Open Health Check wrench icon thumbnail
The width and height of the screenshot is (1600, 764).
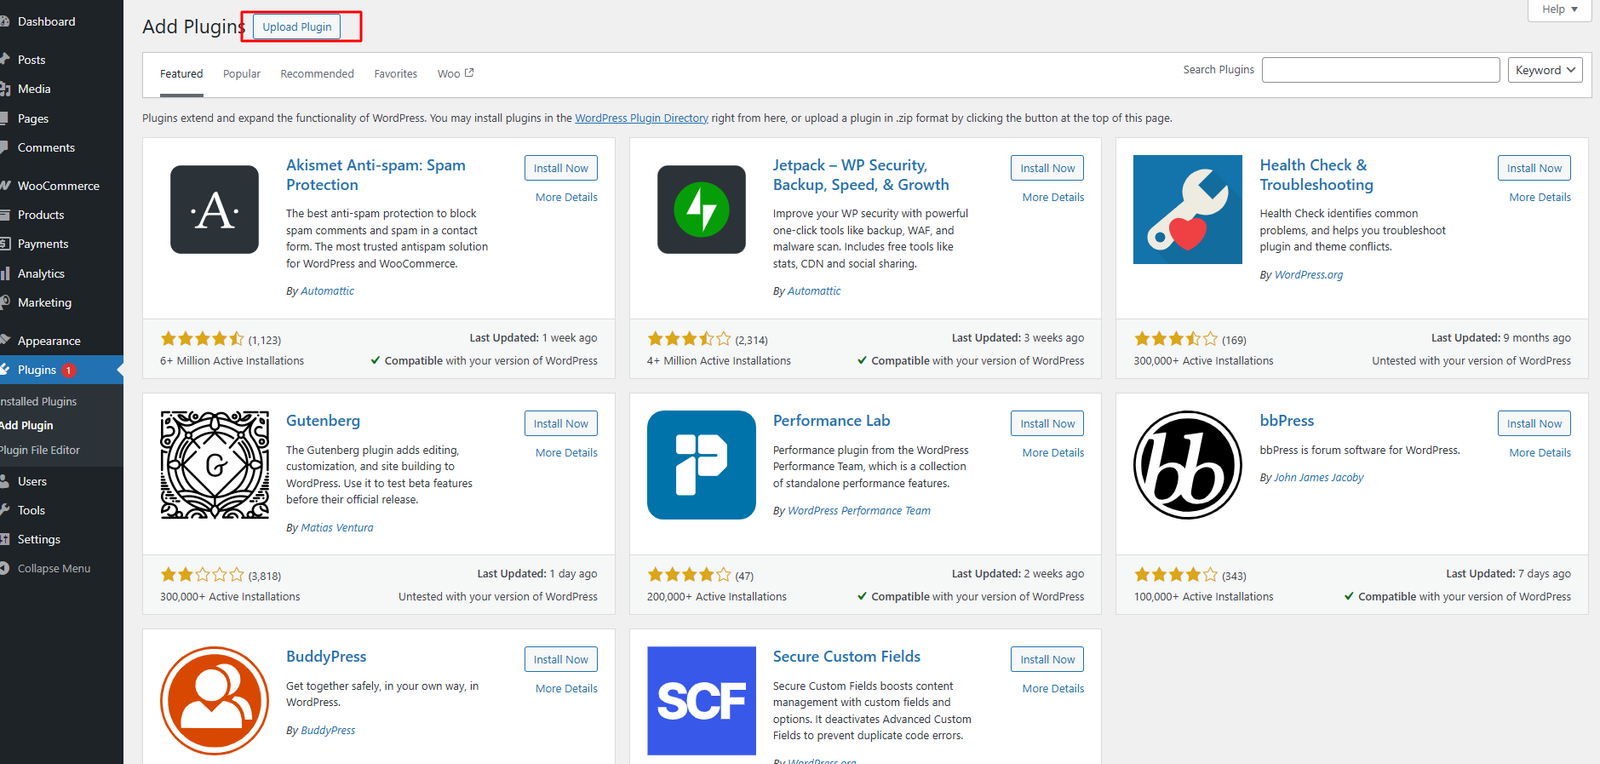[1187, 210]
